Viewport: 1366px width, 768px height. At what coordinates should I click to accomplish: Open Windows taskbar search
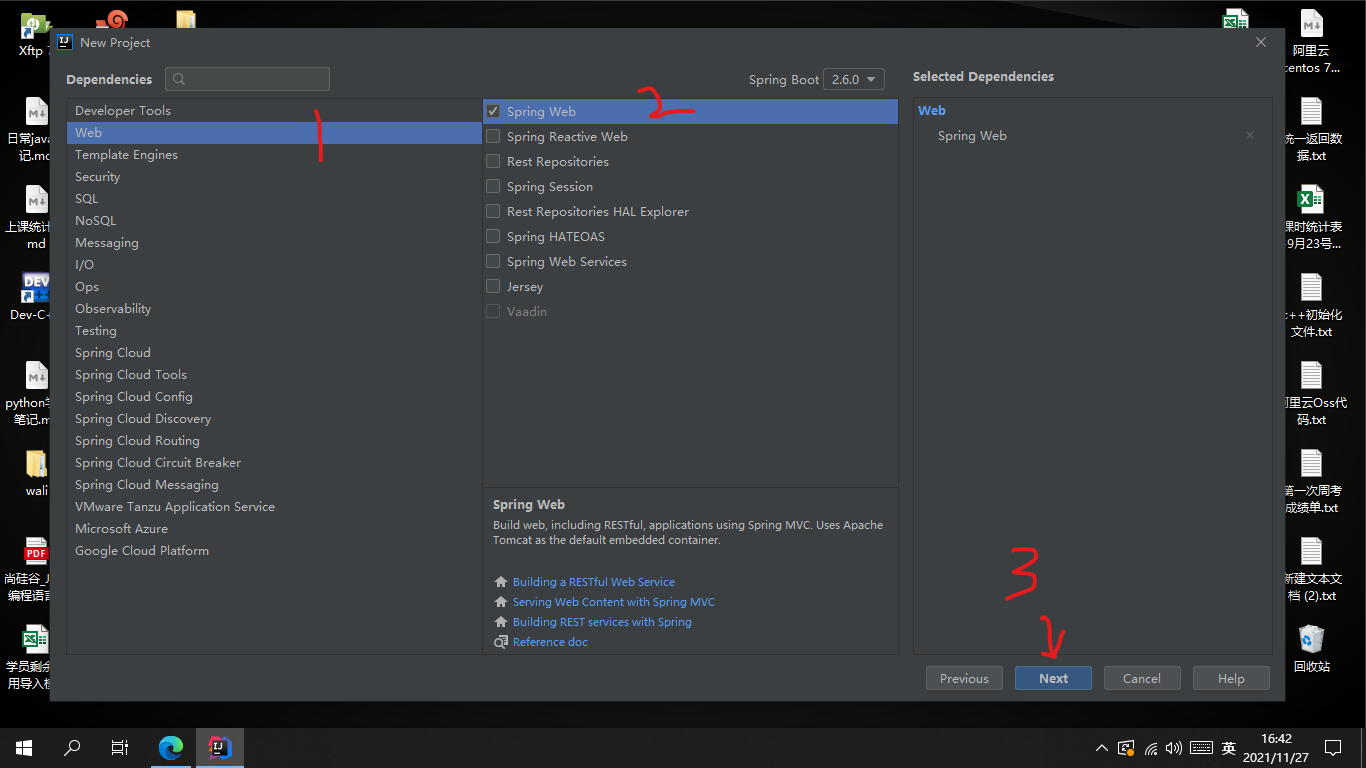click(72, 748)
